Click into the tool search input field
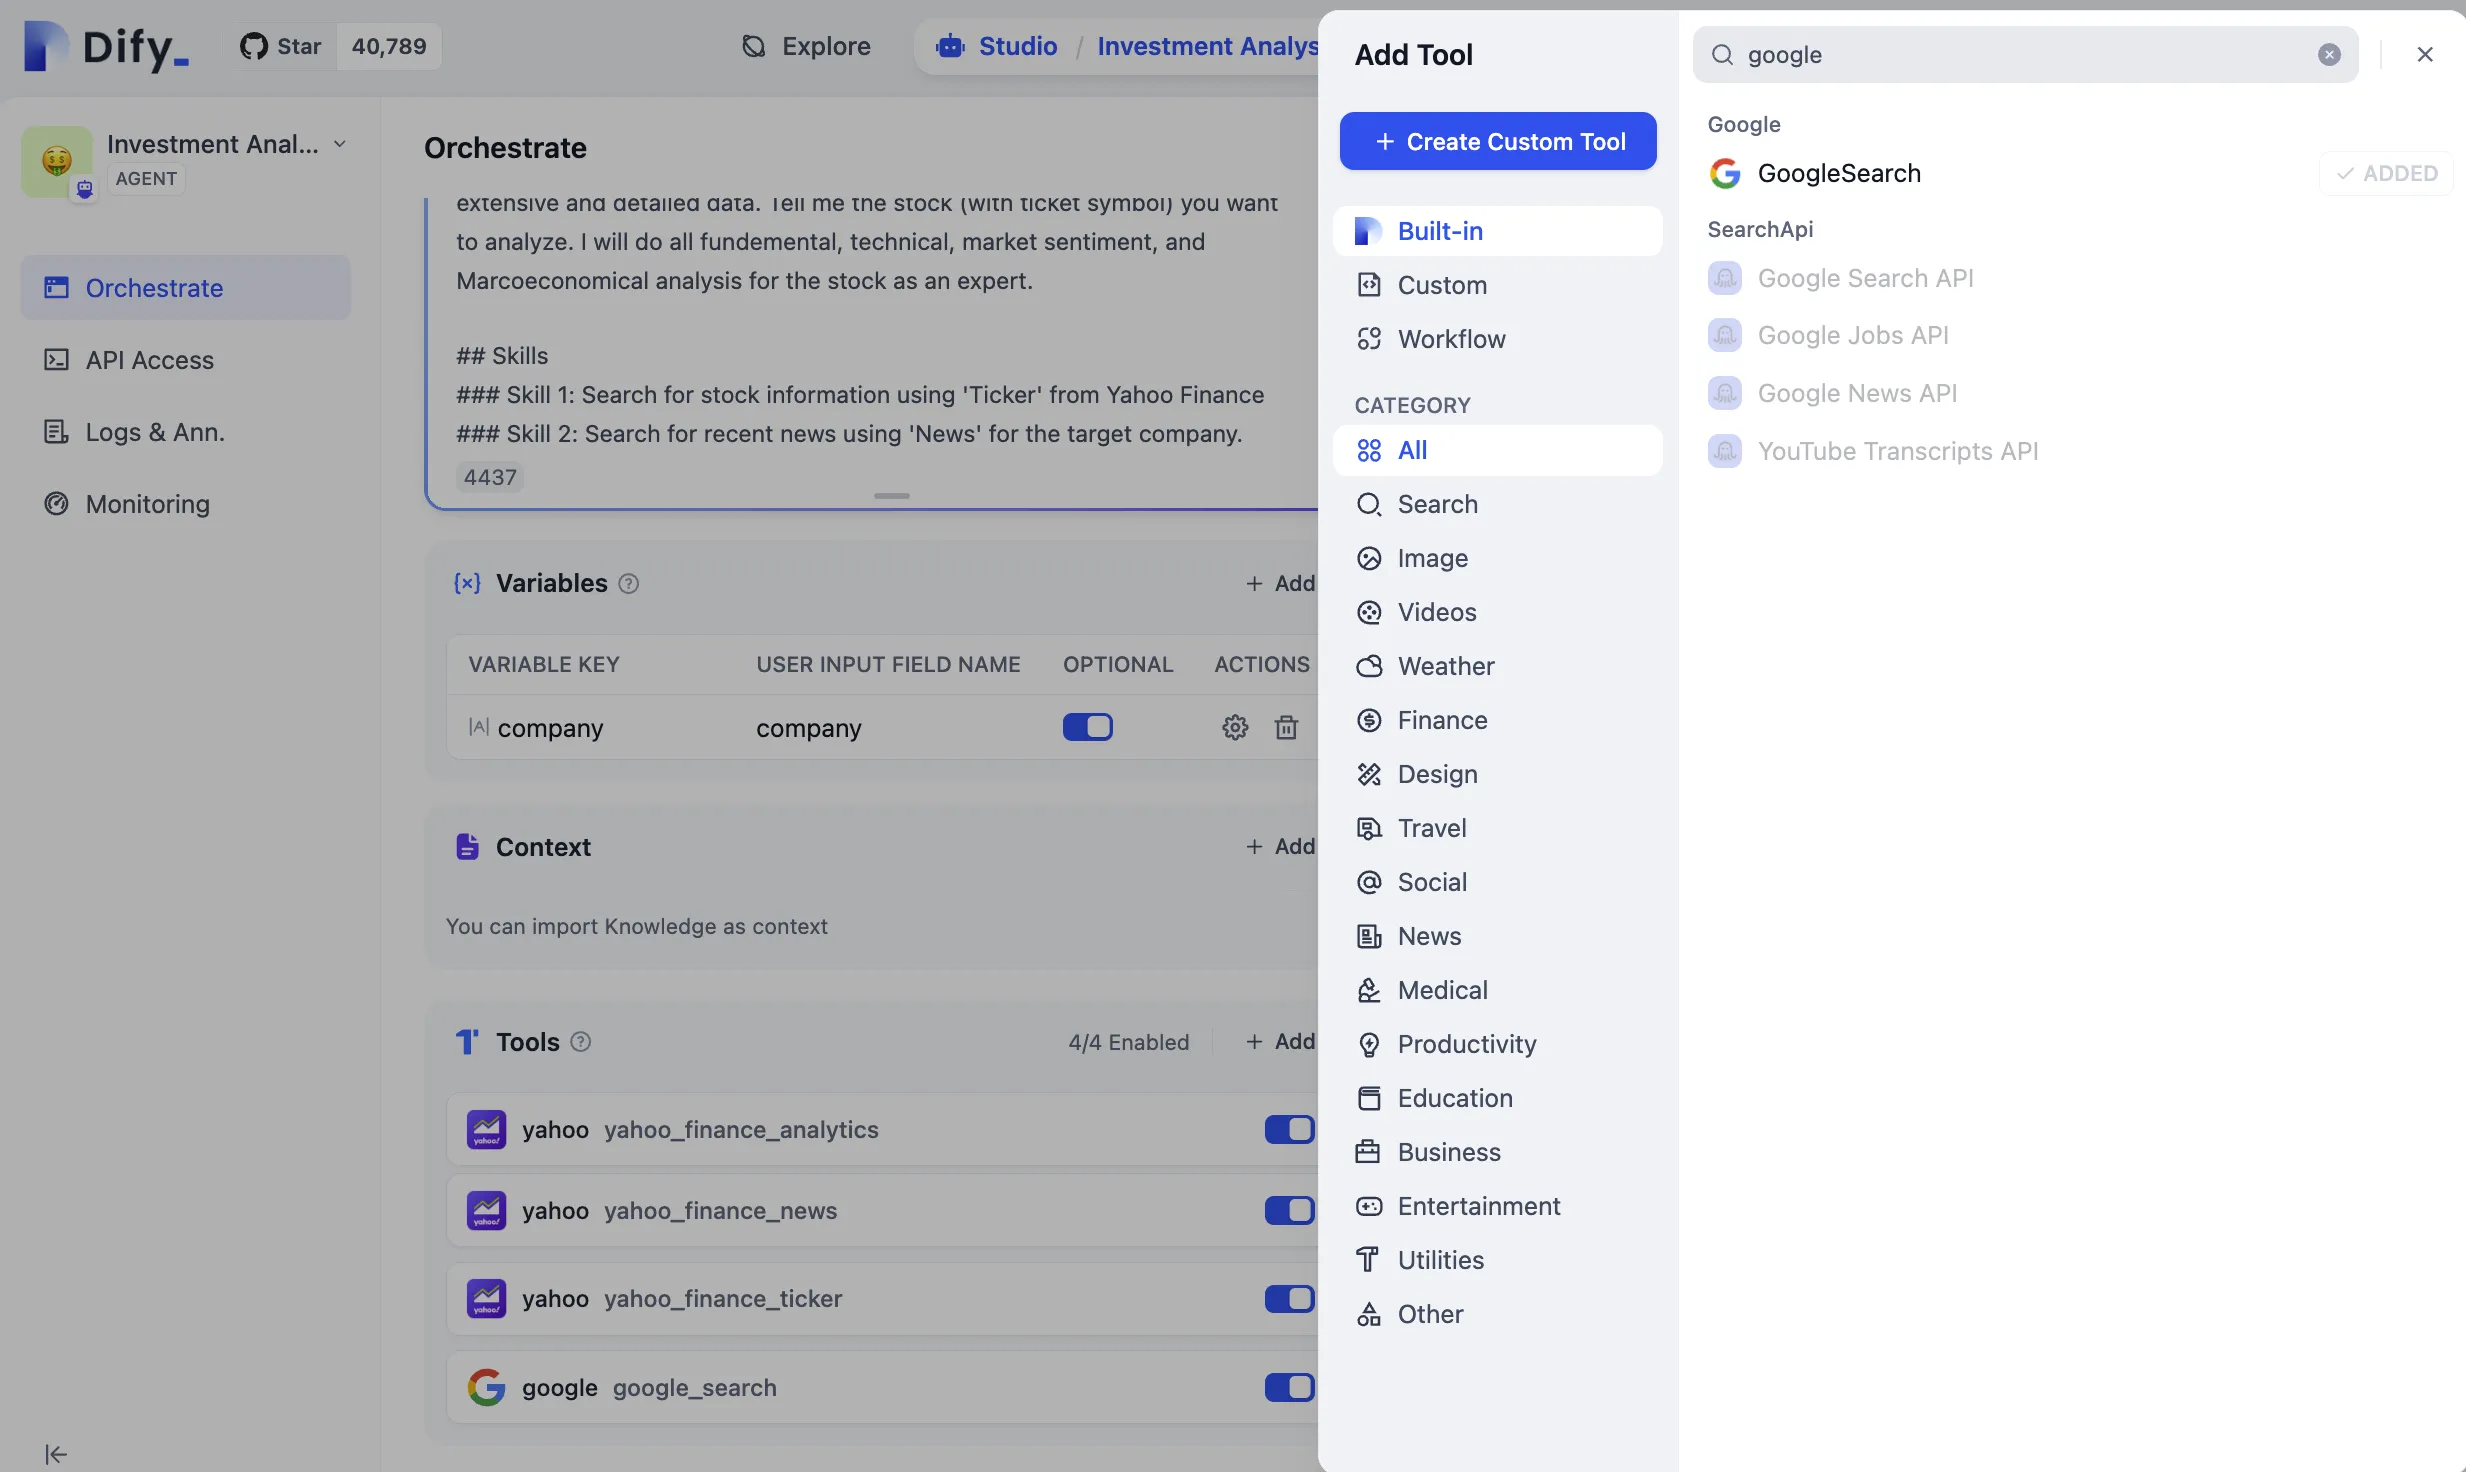 [x=2020, y=55]
